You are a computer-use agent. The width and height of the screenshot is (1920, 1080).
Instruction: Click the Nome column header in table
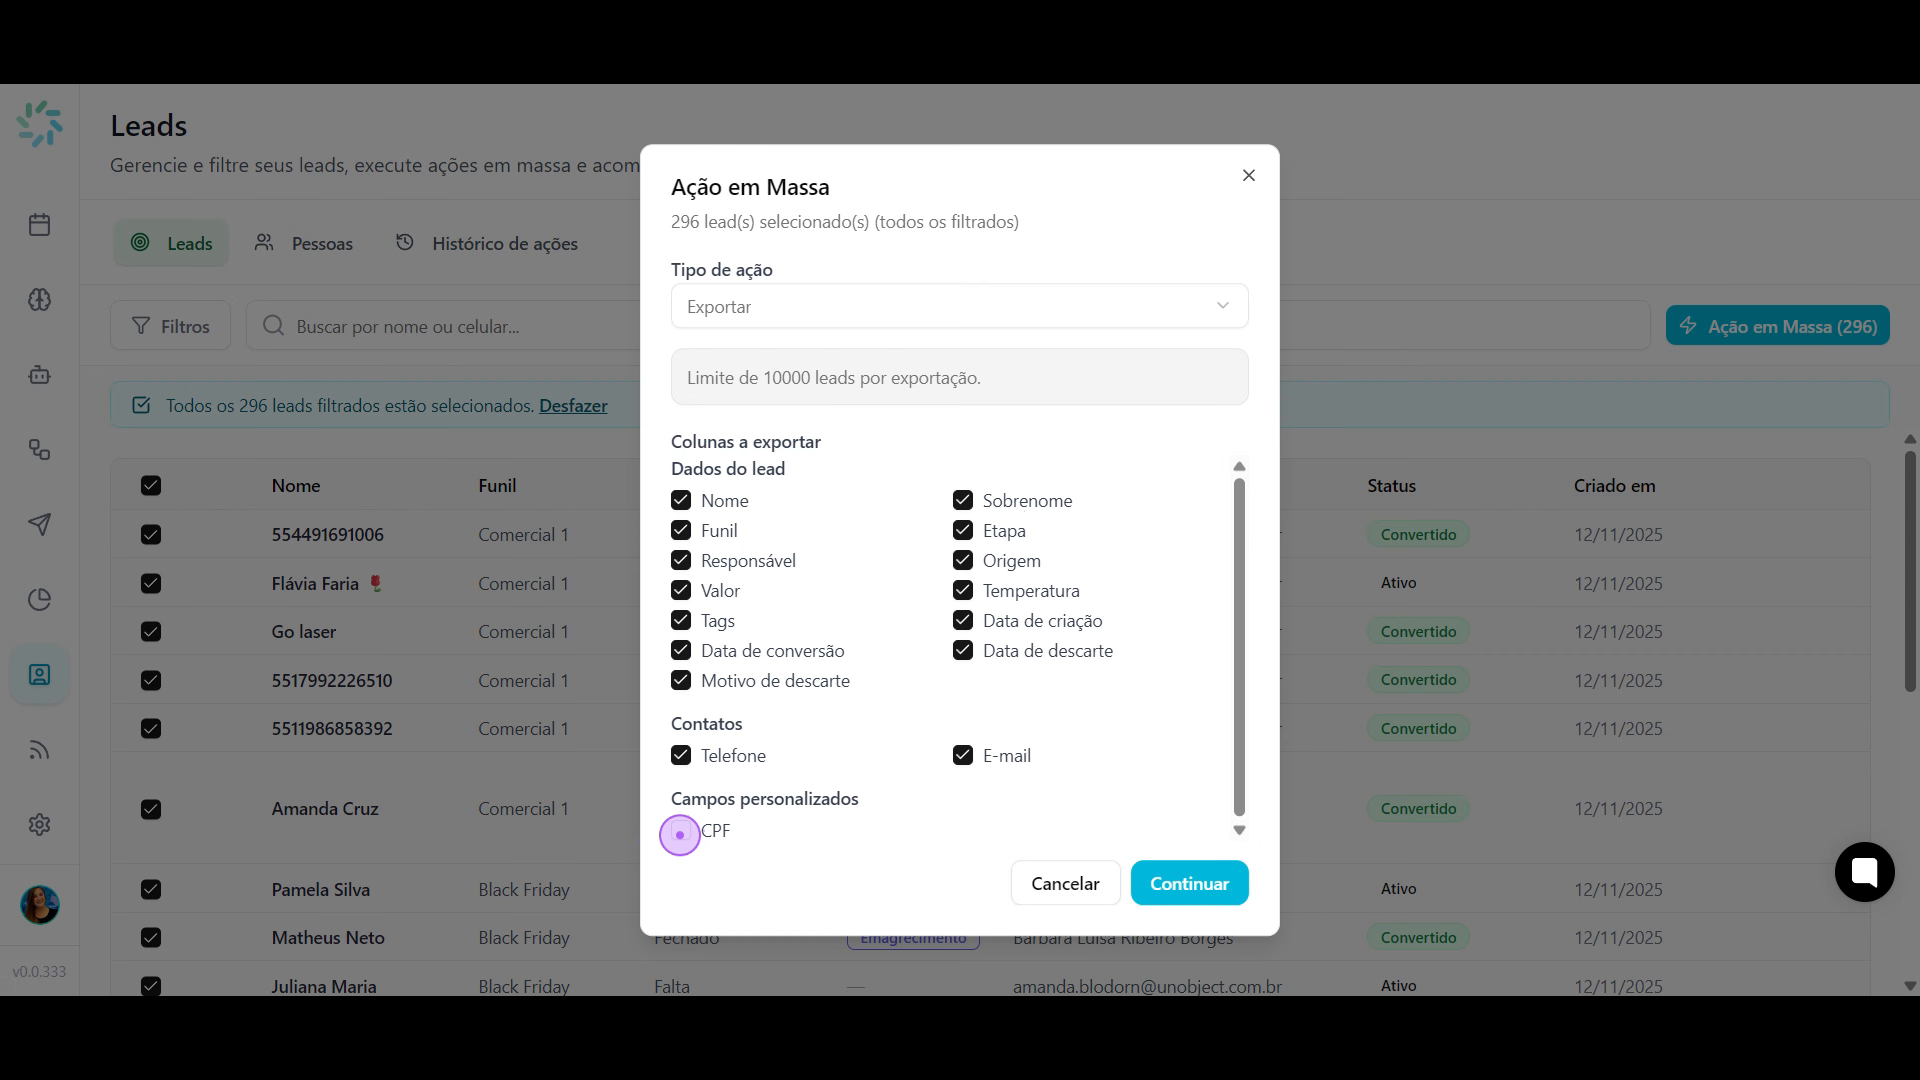coord(296,485)
